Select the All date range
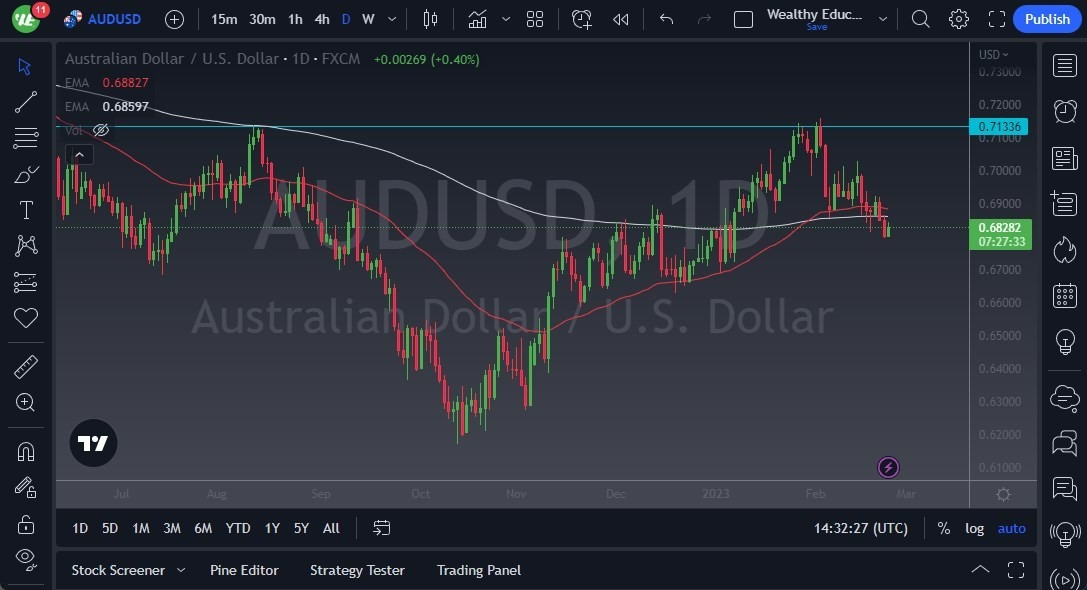Viewport: 1087px width, 590px height. (x=331, y=528)
